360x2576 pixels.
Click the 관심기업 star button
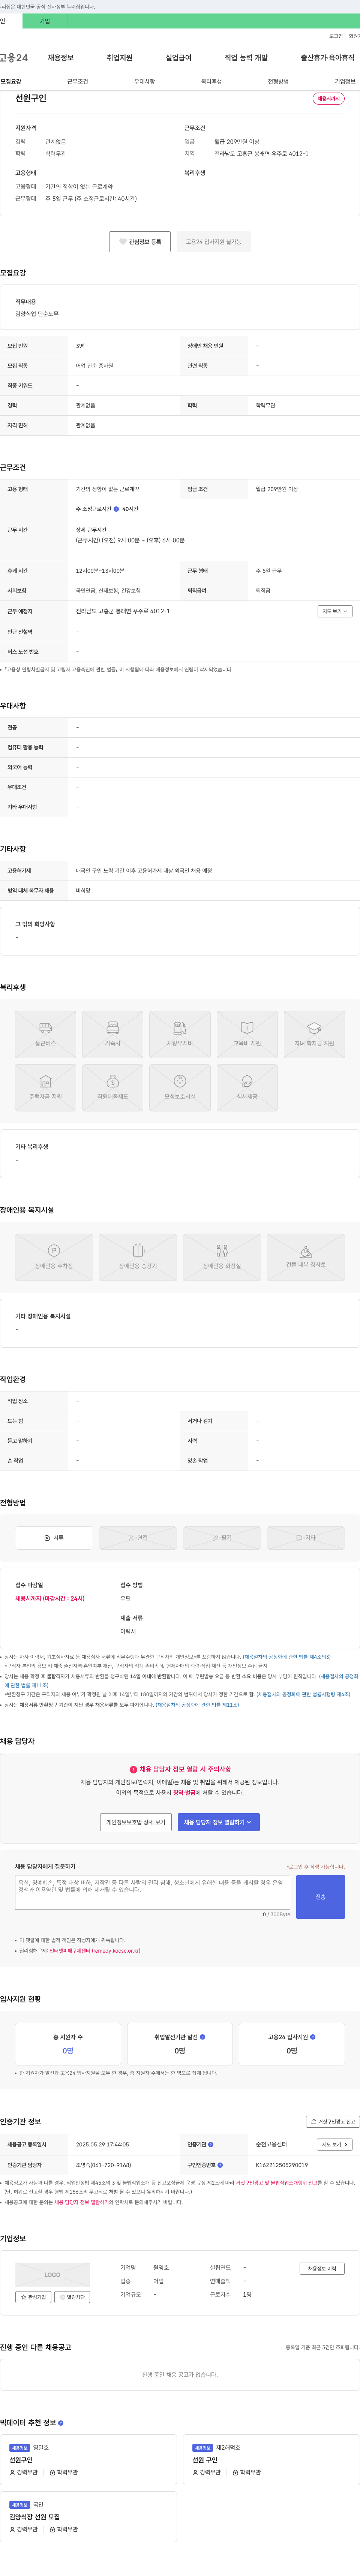click(x=33, y=2297)
